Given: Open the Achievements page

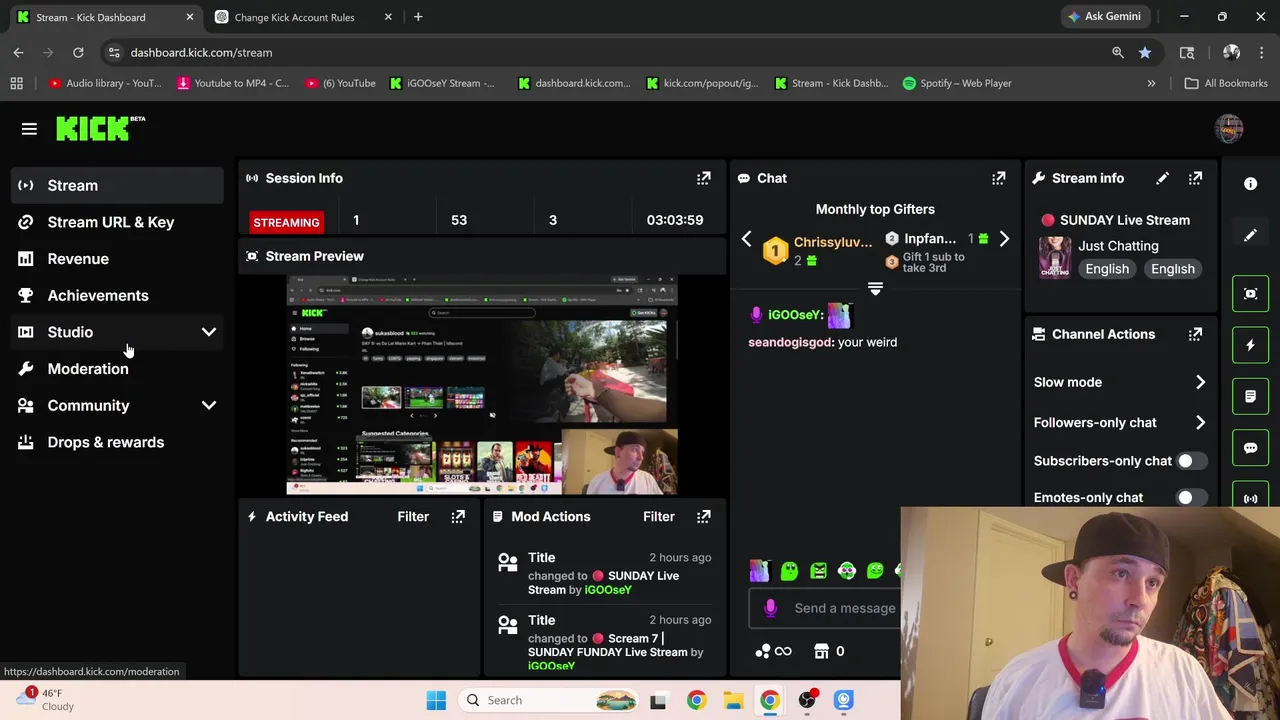Looking at the screenshot, I should coord(118,295).
